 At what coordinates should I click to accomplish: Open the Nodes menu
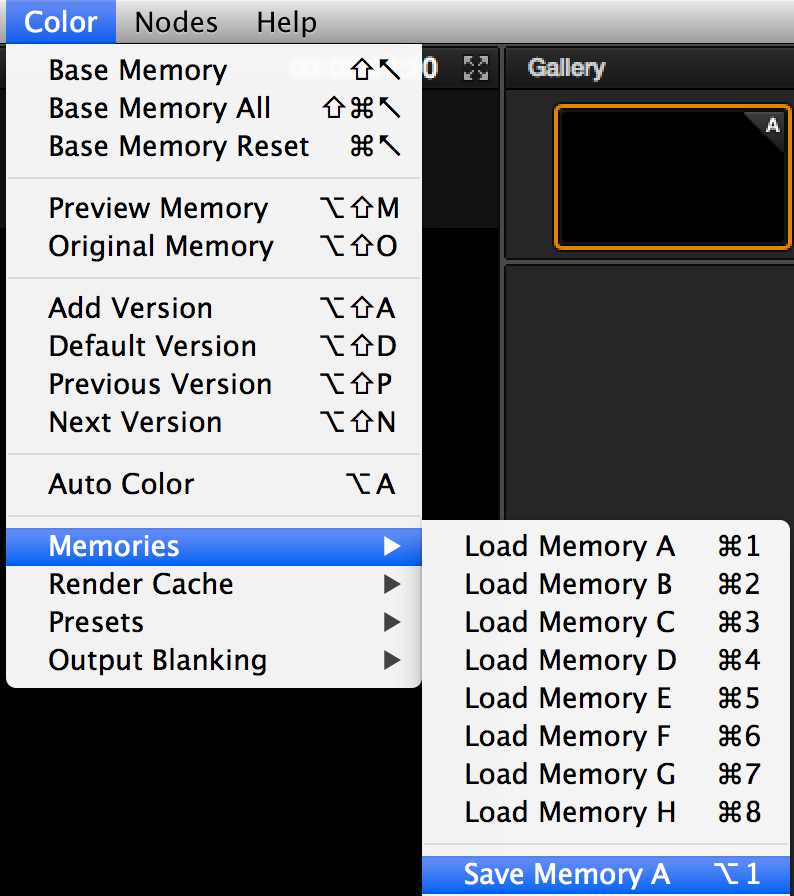[x=176, y=22]
